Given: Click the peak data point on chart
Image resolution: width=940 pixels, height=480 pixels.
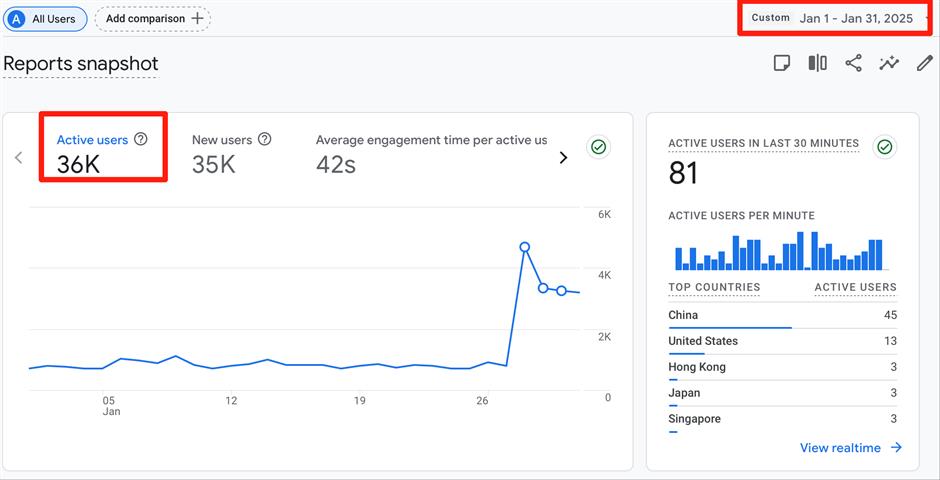Looking at the screenshot, I should point(524,246).
